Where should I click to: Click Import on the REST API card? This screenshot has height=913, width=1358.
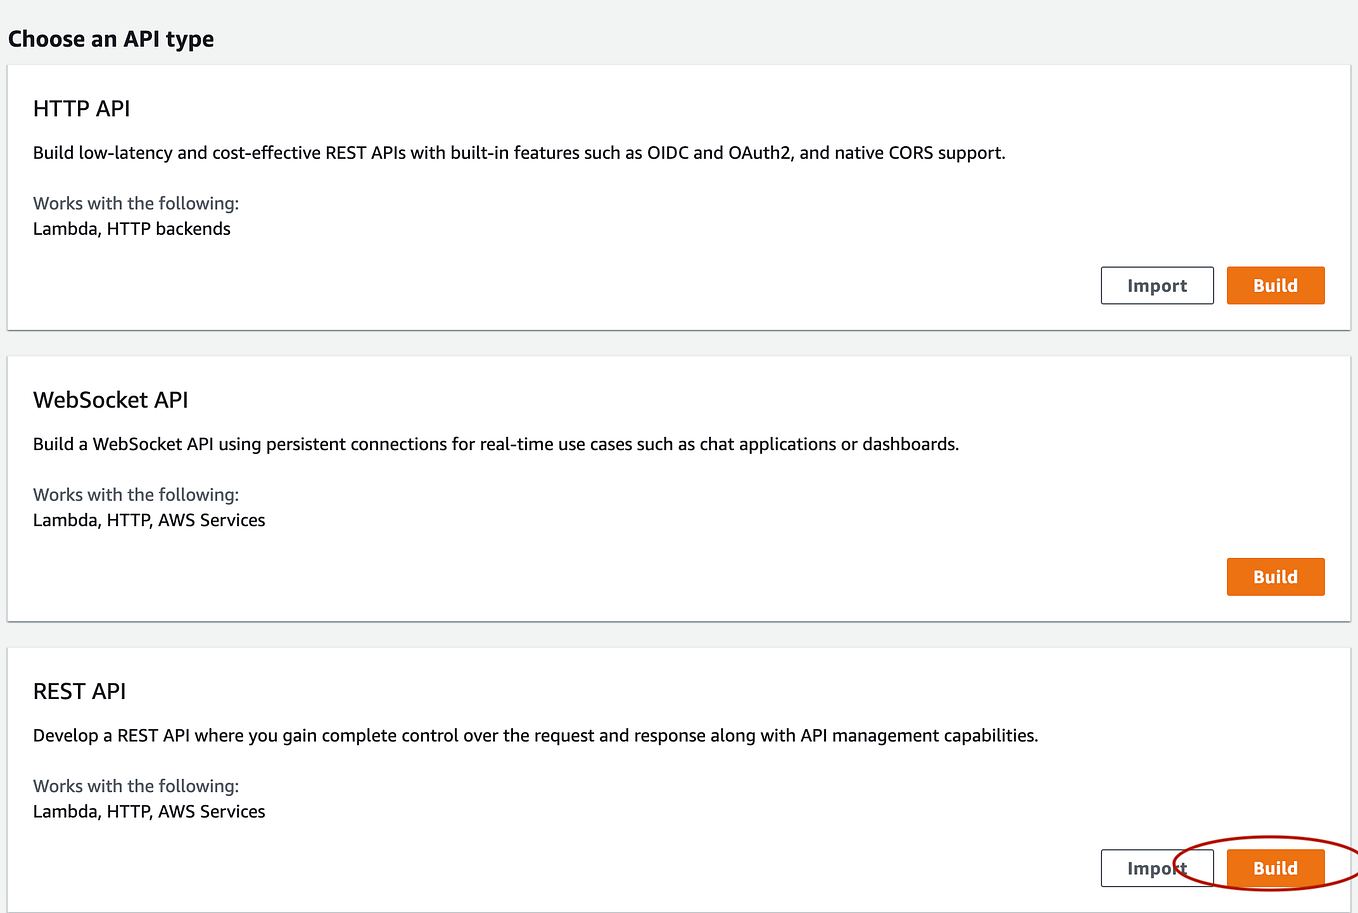tap(1157, 868)
